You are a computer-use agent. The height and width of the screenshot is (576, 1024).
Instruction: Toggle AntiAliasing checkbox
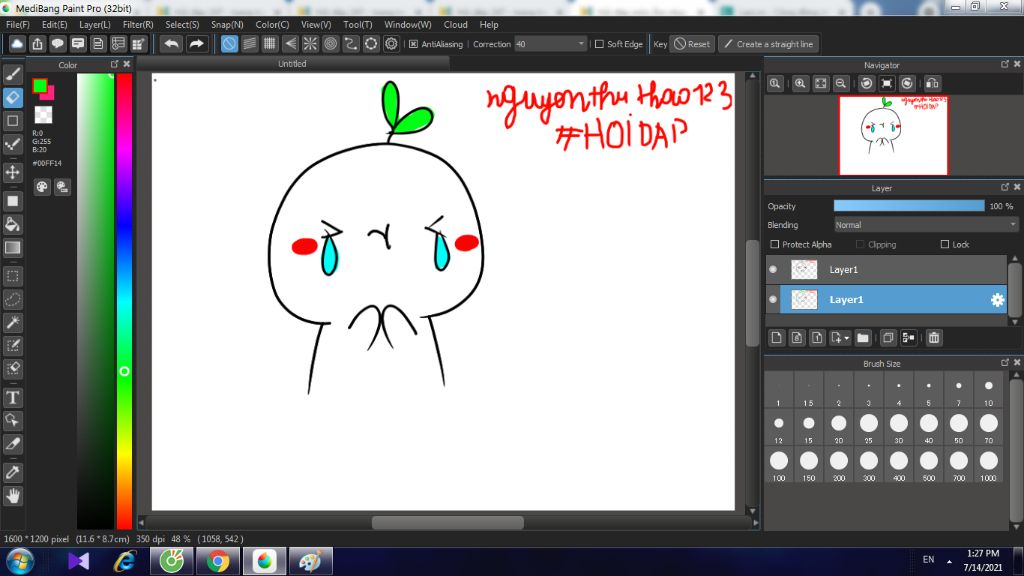pyautogui.click(x=413, y=44)
